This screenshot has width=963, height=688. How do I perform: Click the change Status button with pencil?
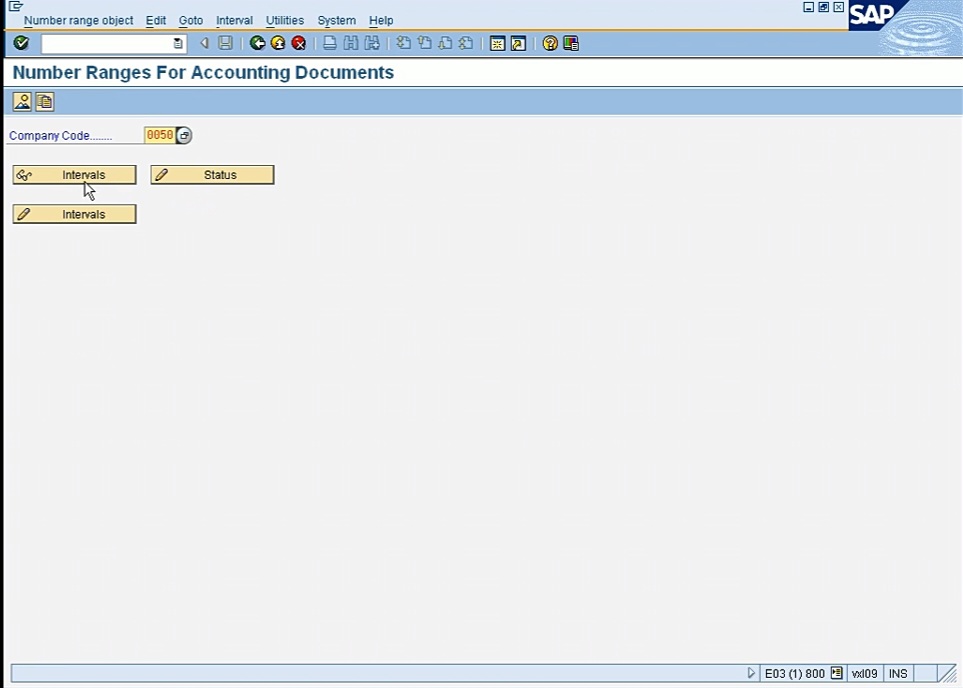pos(212,175)
